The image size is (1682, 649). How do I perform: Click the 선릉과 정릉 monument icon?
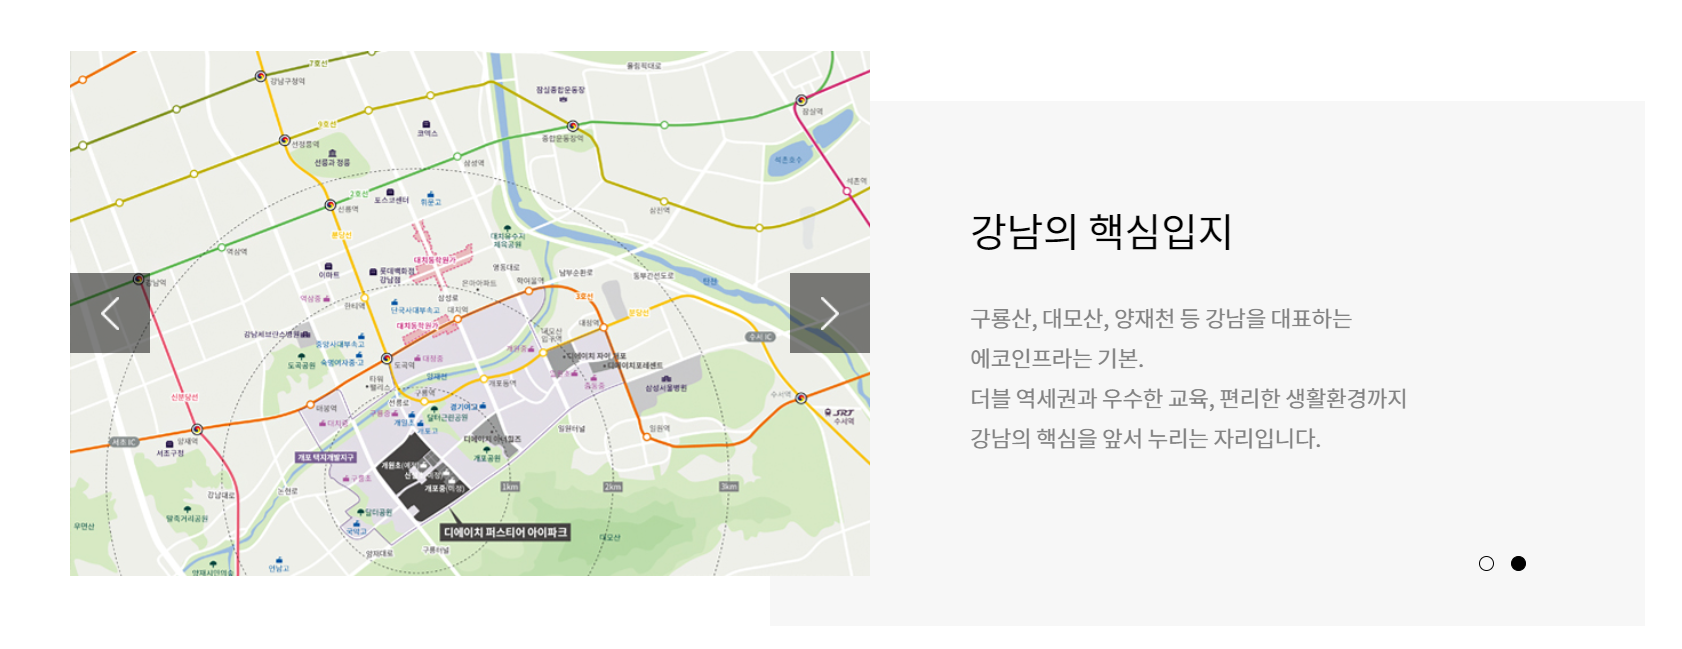[332, 153]
